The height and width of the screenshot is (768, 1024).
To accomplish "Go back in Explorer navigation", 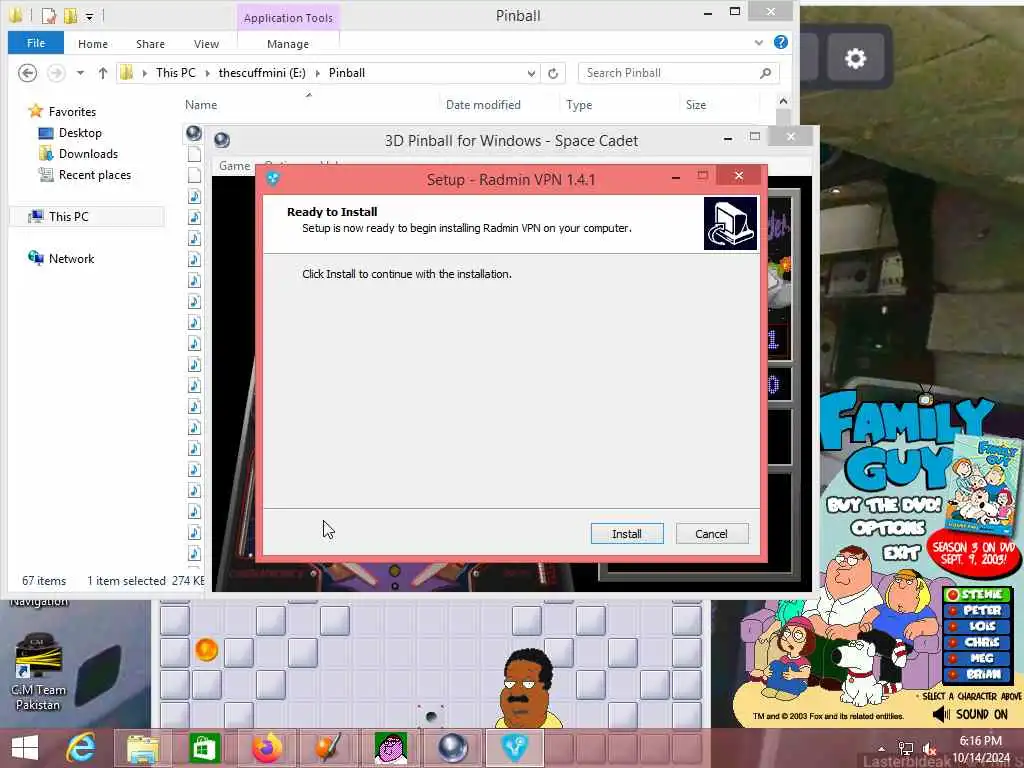I will point(27,72).
